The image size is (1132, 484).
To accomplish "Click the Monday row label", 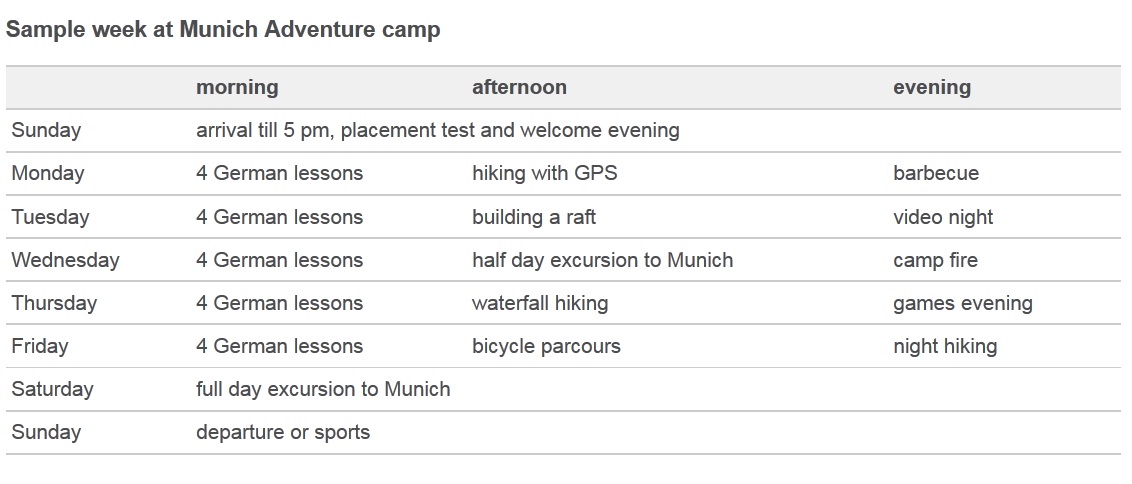I will [x=48, y=173].
